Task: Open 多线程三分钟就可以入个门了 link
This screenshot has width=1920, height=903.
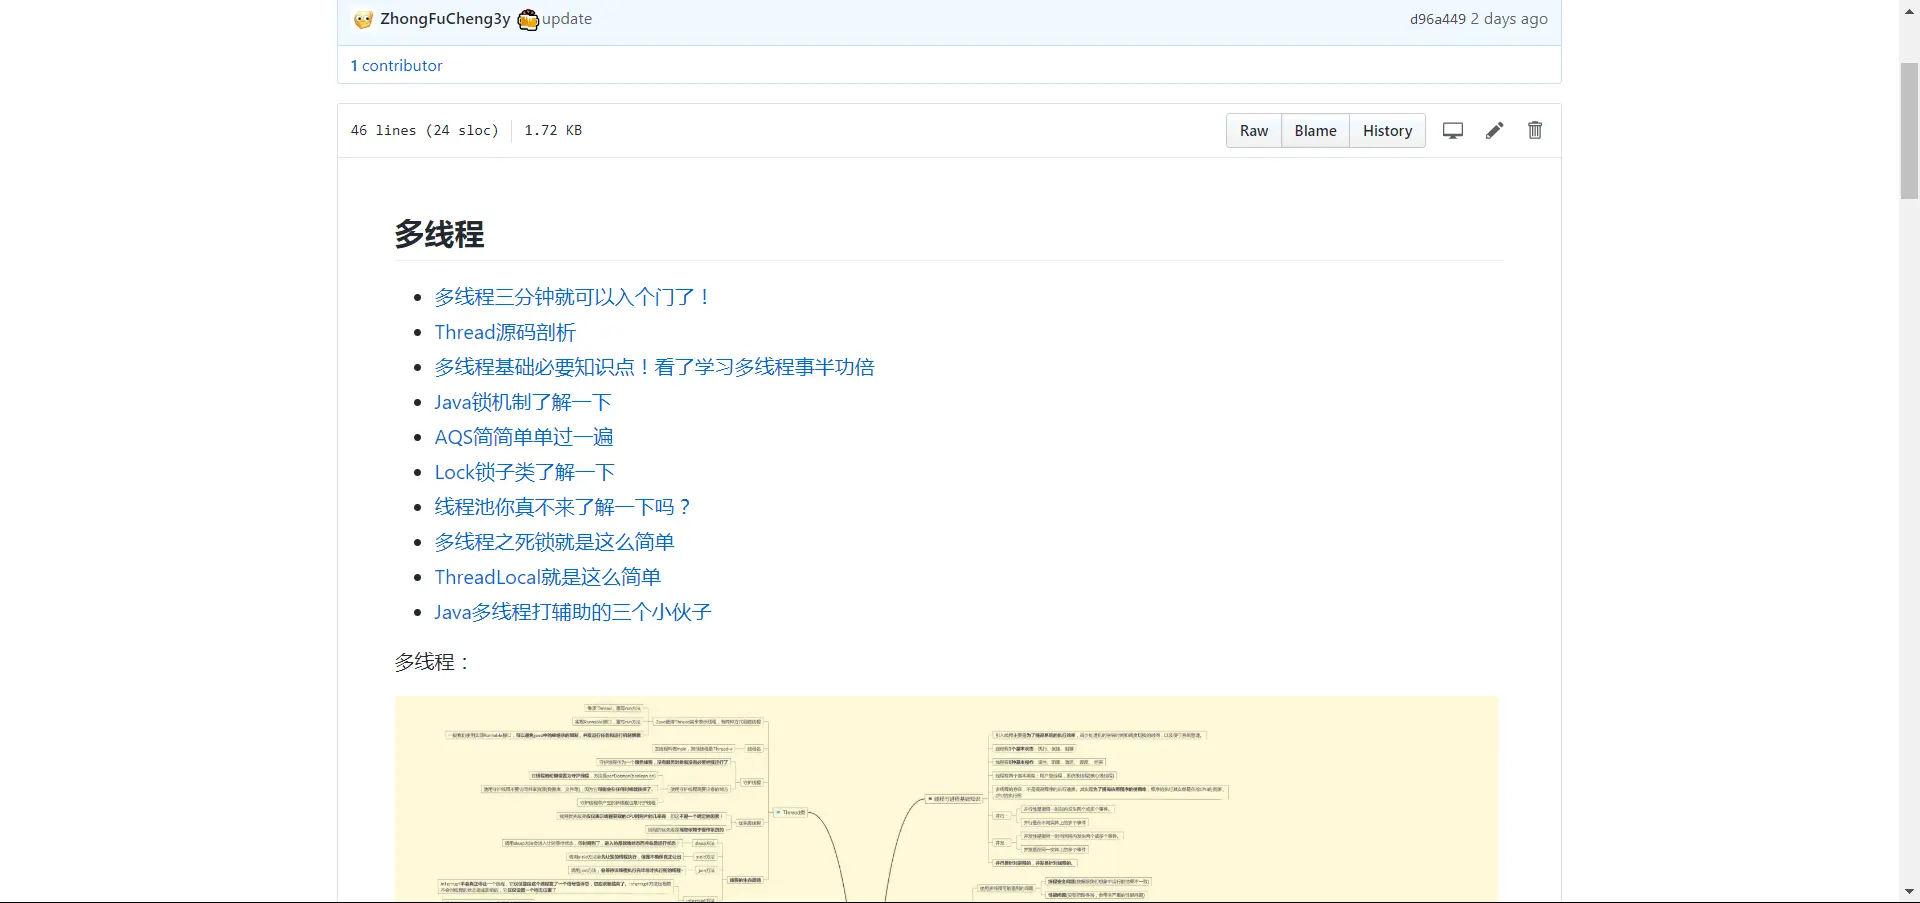Action: point(571,296)
